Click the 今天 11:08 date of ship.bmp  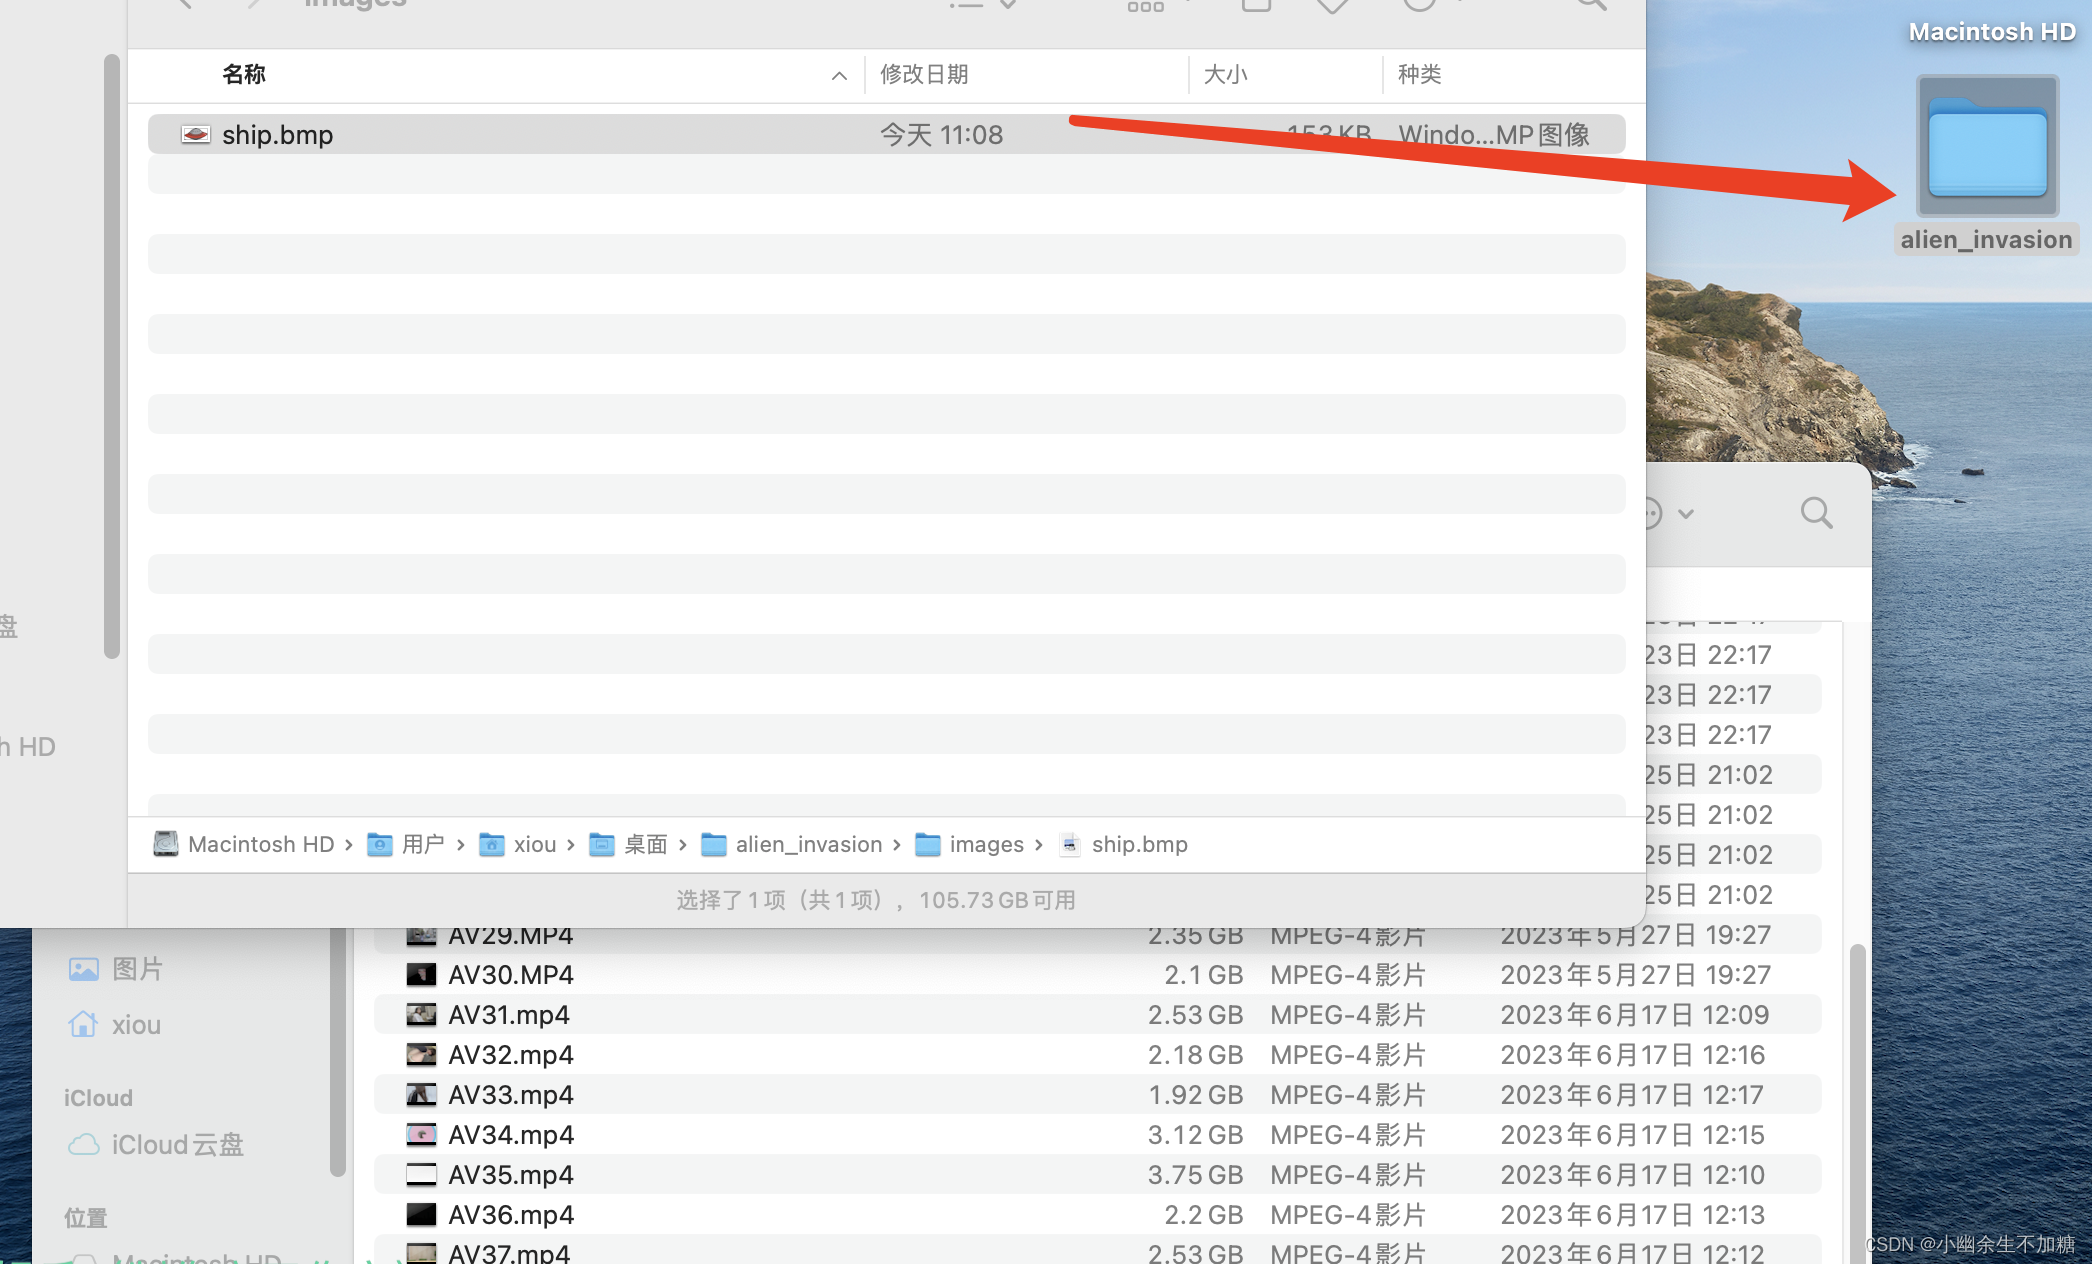tap(941, 134)
